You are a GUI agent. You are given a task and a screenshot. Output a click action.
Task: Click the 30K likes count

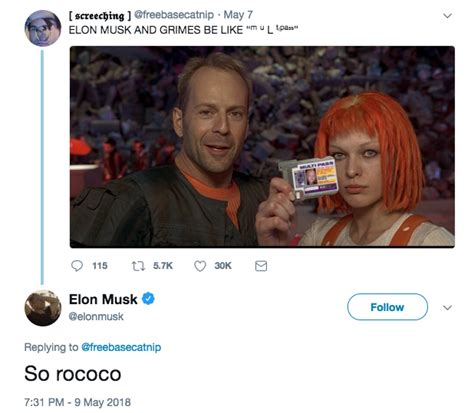point(223,266)
